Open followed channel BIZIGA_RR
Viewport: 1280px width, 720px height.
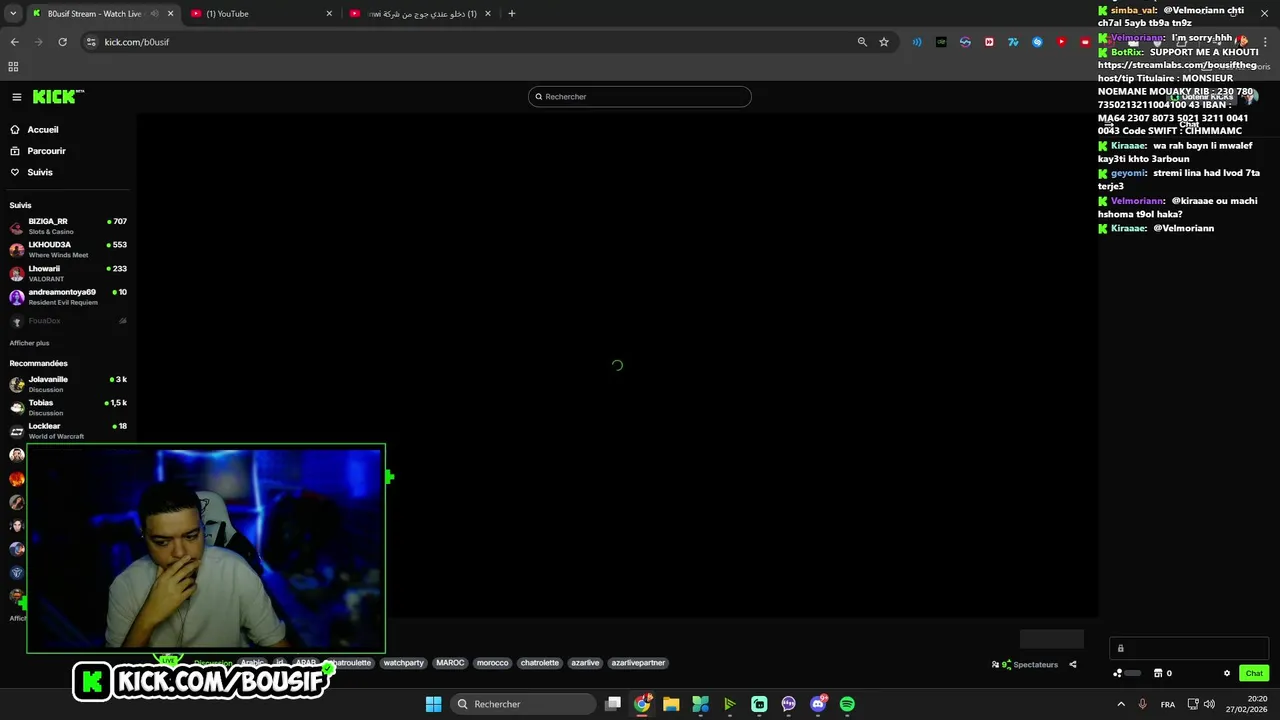click(68, 226)
